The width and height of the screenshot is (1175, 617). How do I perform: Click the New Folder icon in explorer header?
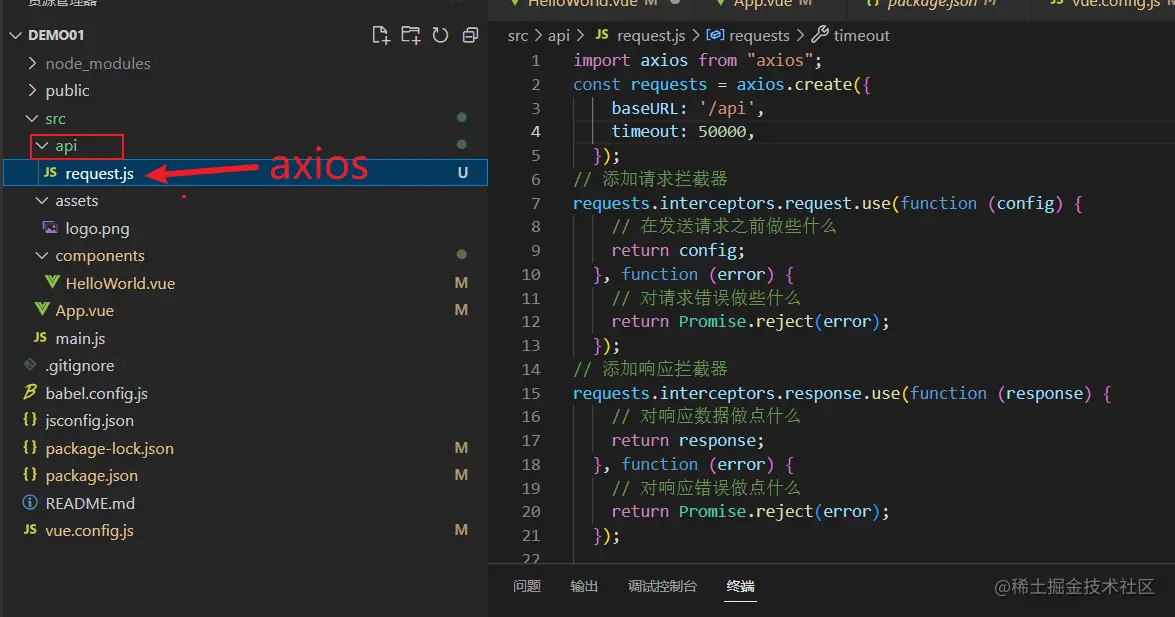pos(411,34)
